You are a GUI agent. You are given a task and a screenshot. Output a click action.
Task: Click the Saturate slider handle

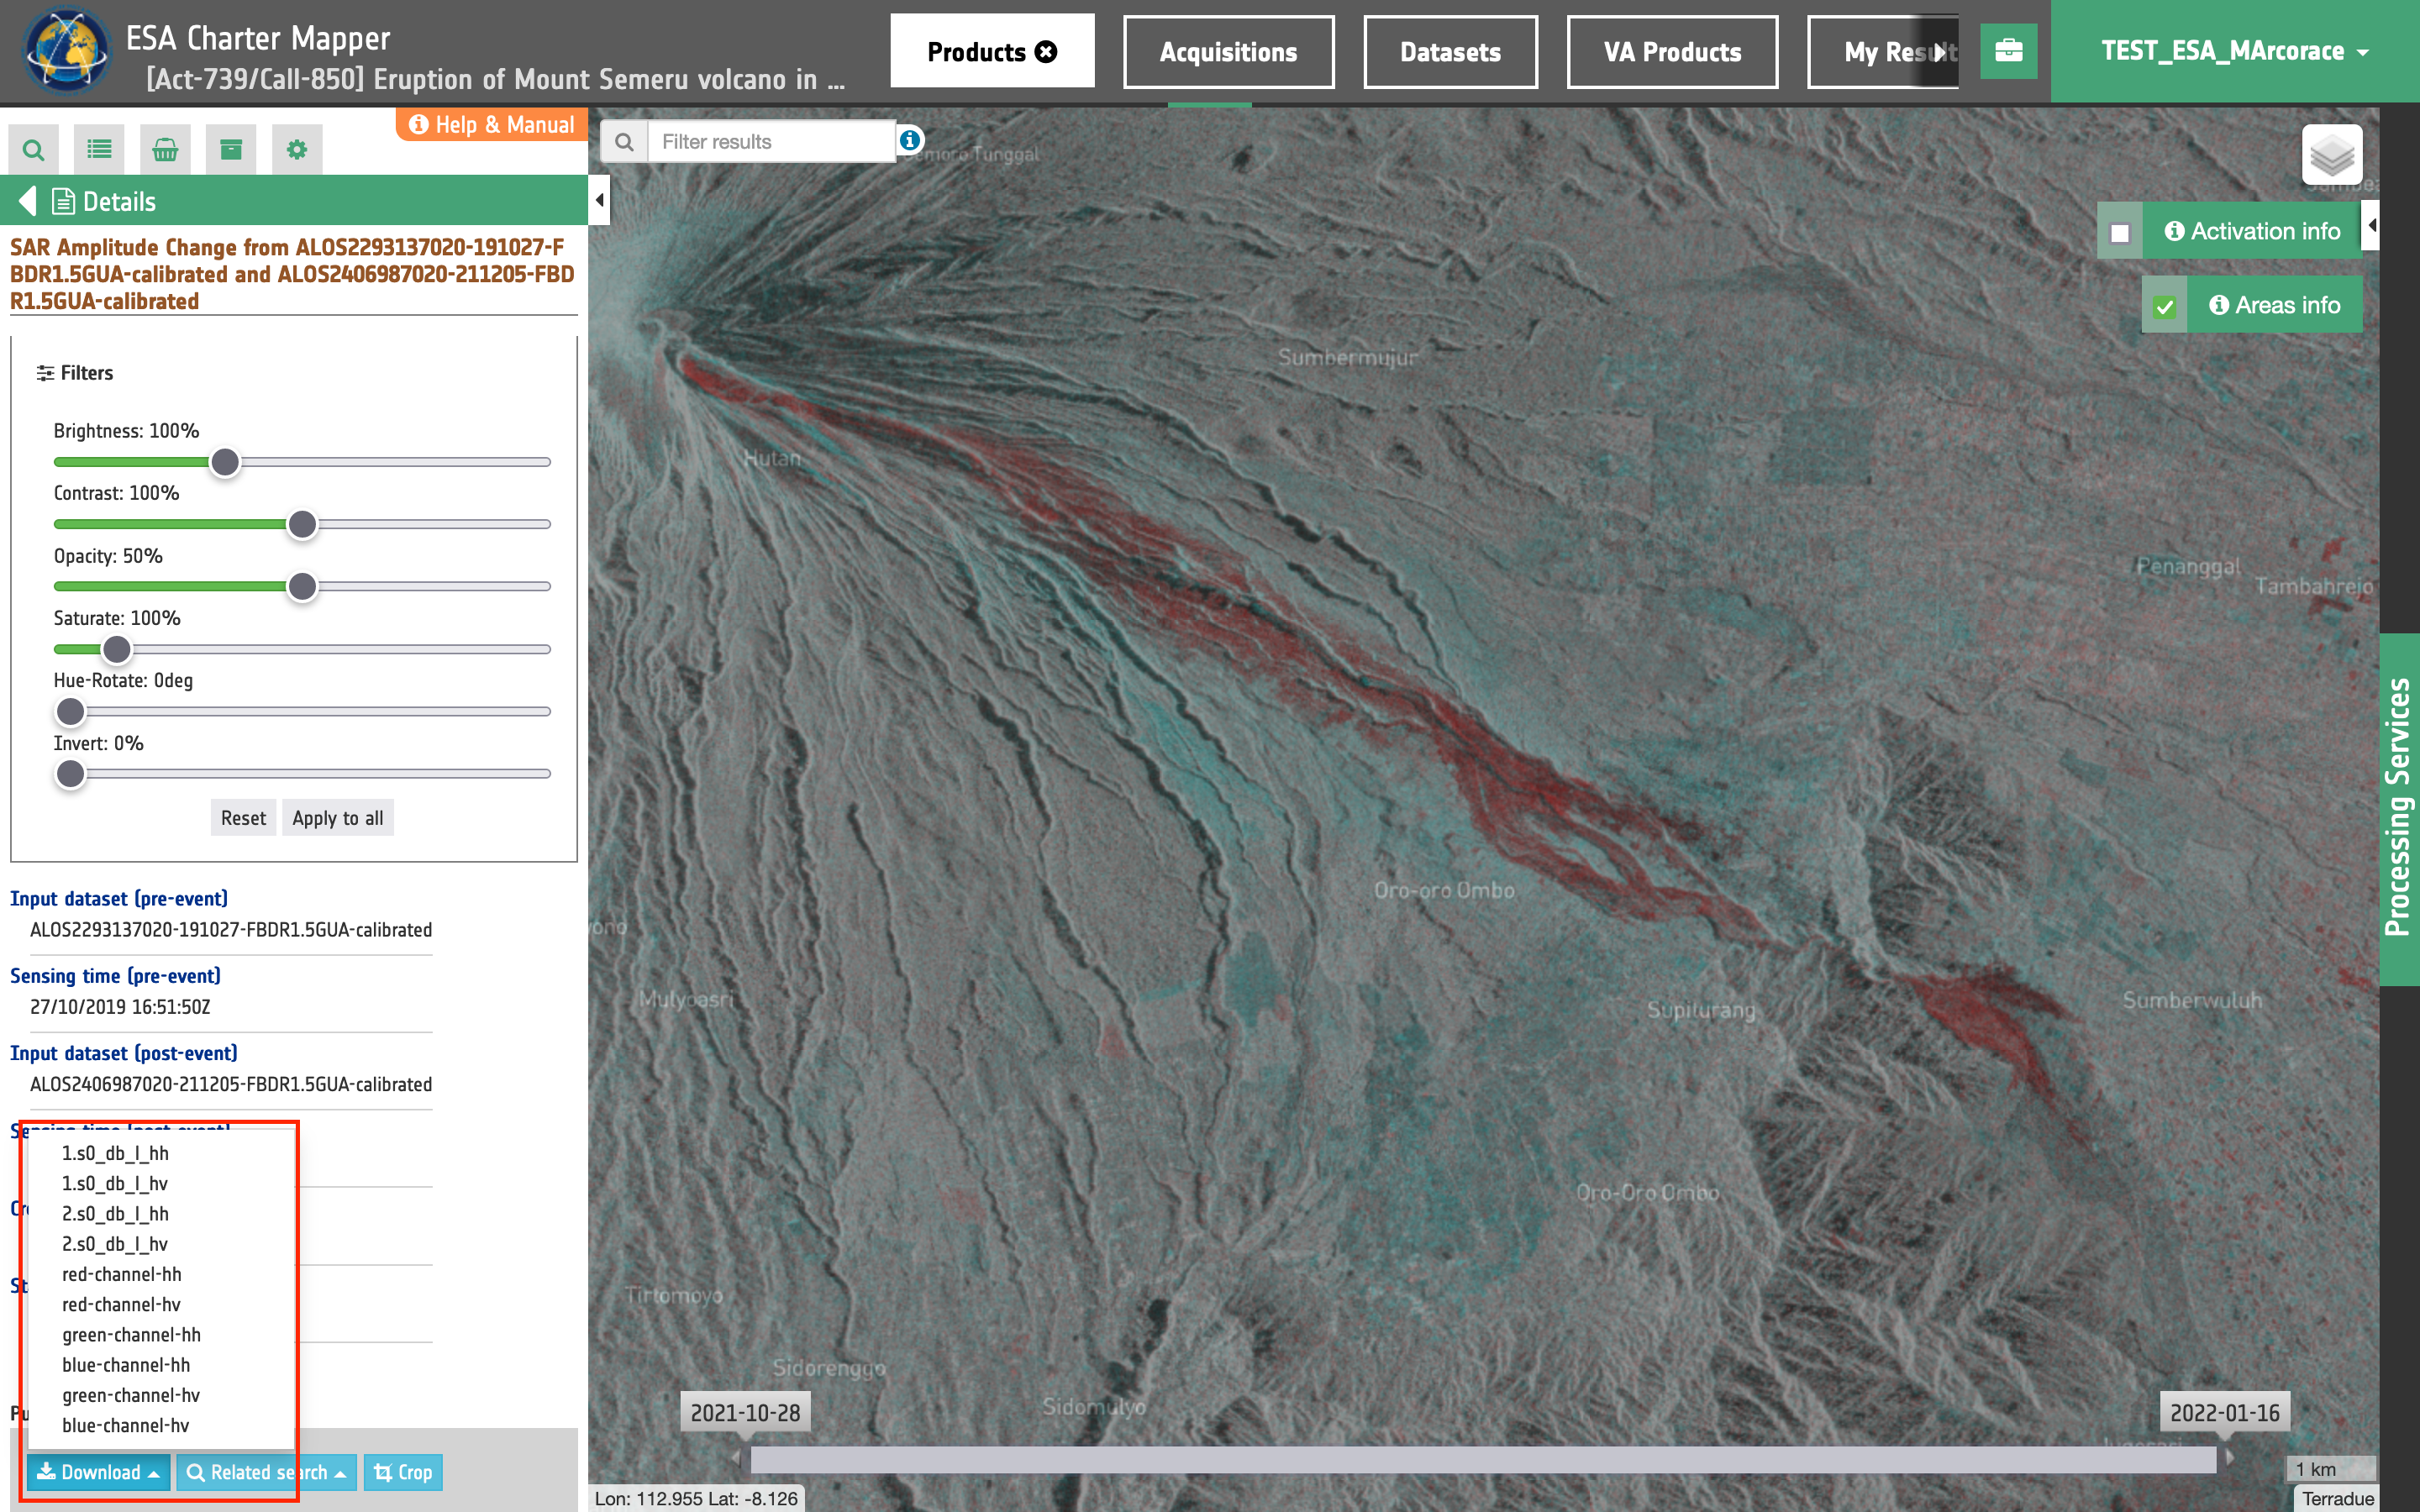(x=117, y=649)
